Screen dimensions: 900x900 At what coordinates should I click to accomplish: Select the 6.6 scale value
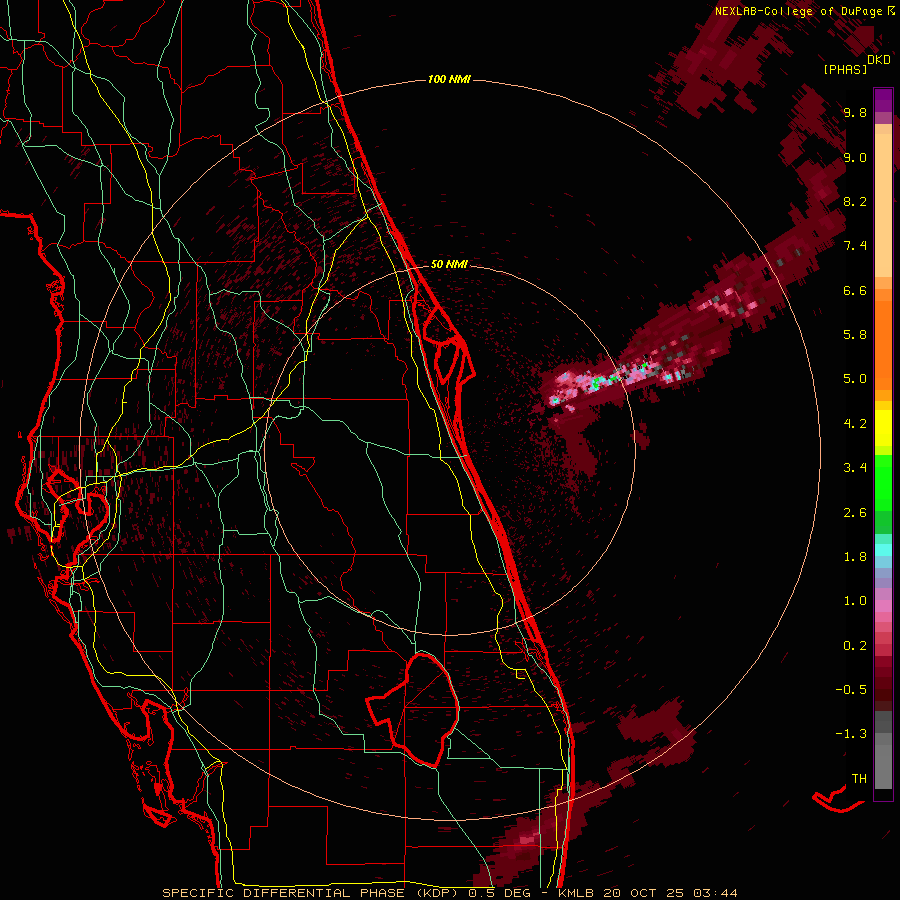(x=855, y=290)
